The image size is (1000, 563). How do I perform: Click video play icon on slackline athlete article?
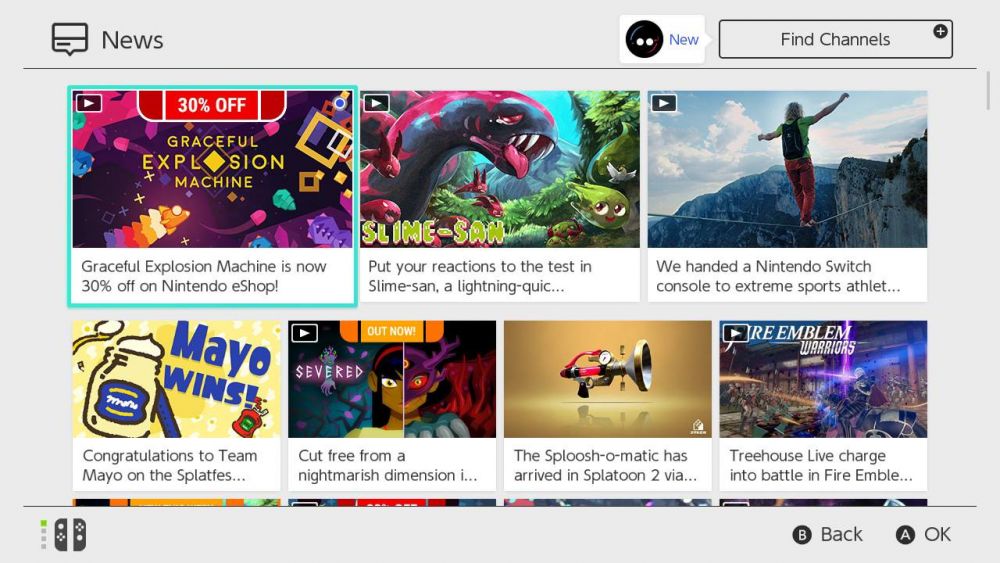[664, 103]
